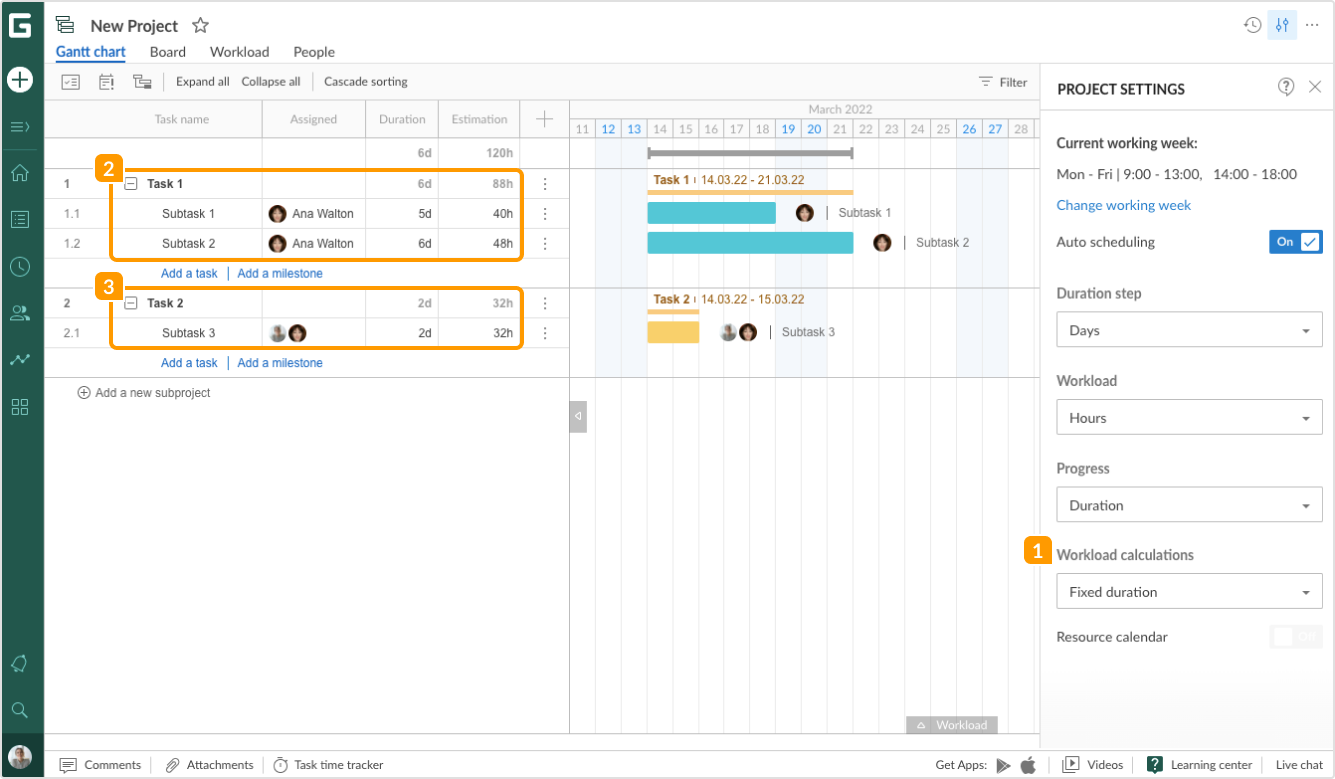Open the Duration step dropdown
The height and width of the screenshot is (779, 1335).
1189,330
